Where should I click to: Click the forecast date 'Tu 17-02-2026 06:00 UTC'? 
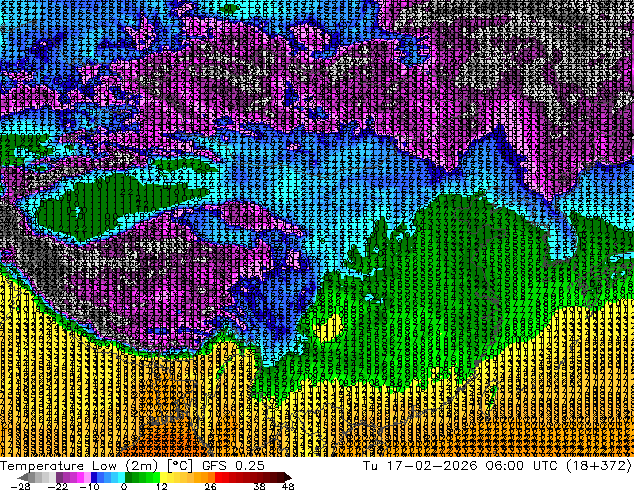click(459, 466)
